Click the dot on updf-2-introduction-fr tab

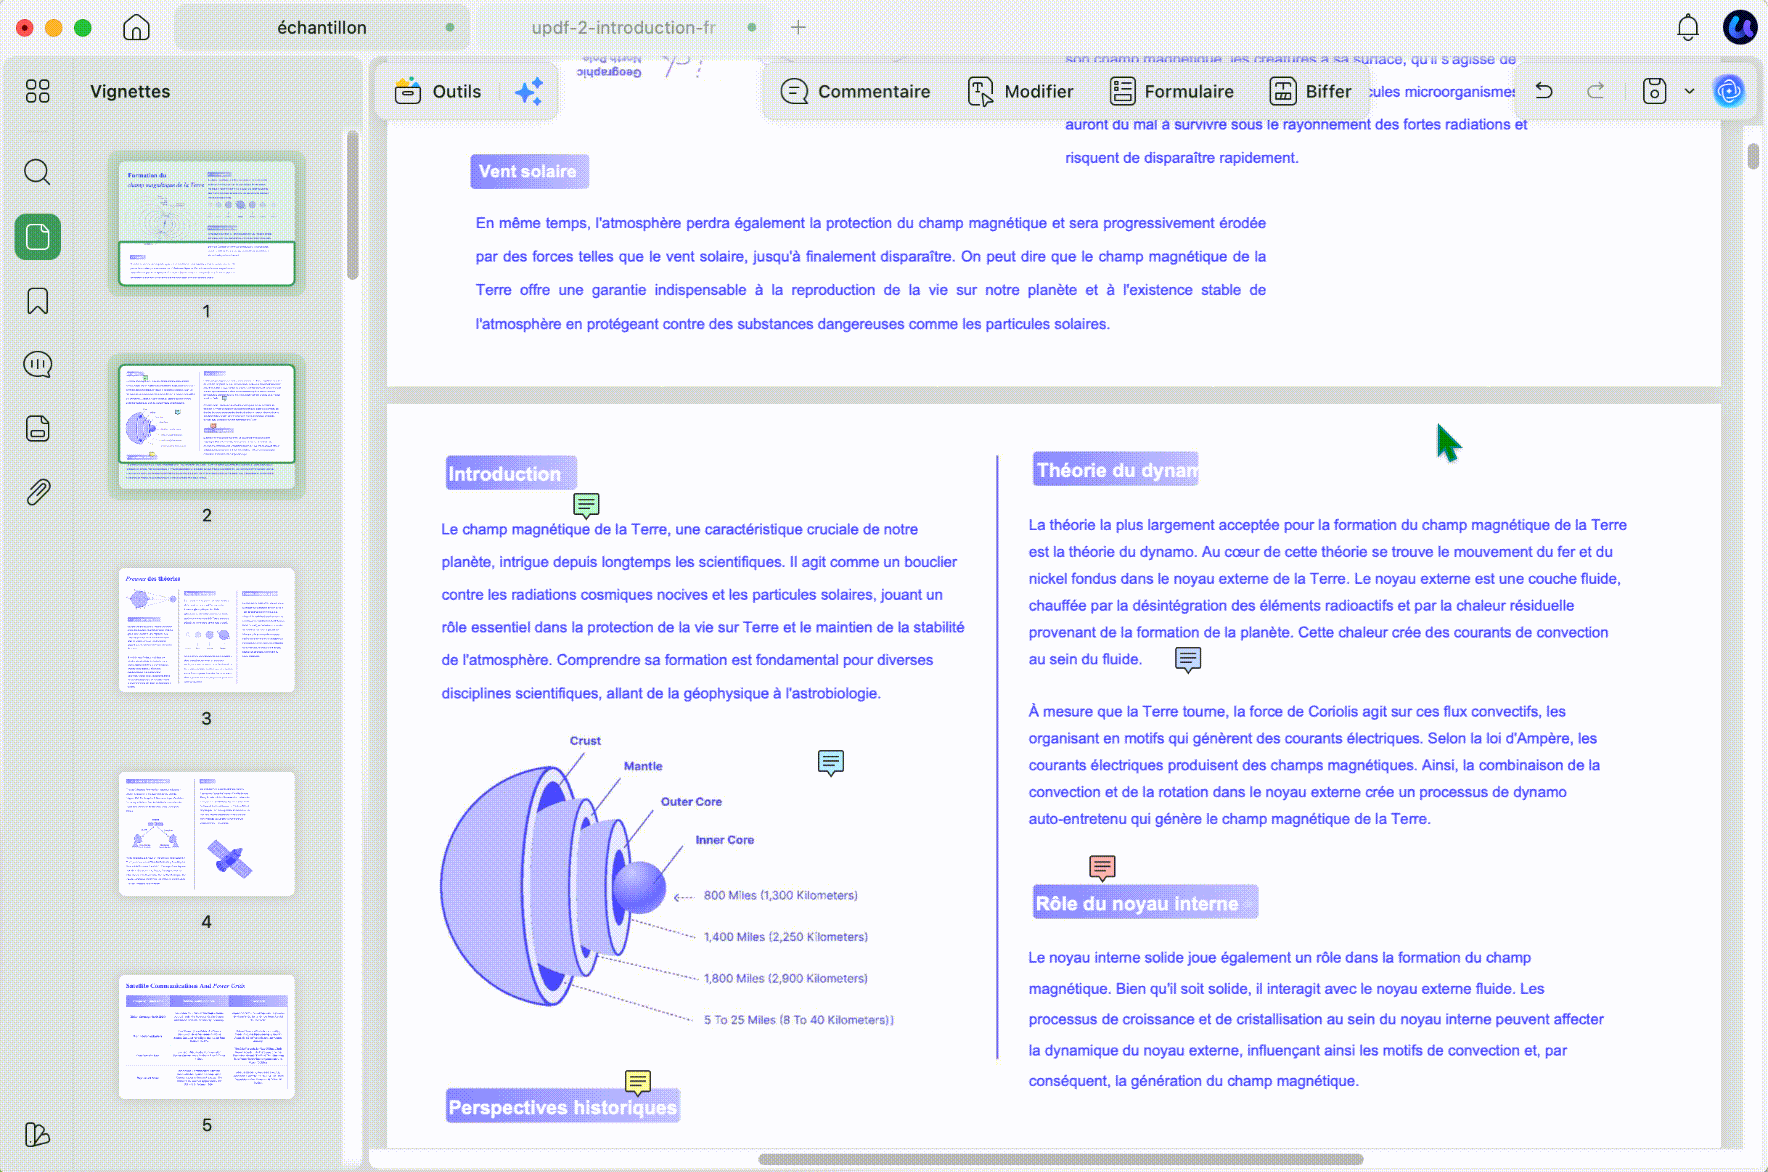(752, 28)
